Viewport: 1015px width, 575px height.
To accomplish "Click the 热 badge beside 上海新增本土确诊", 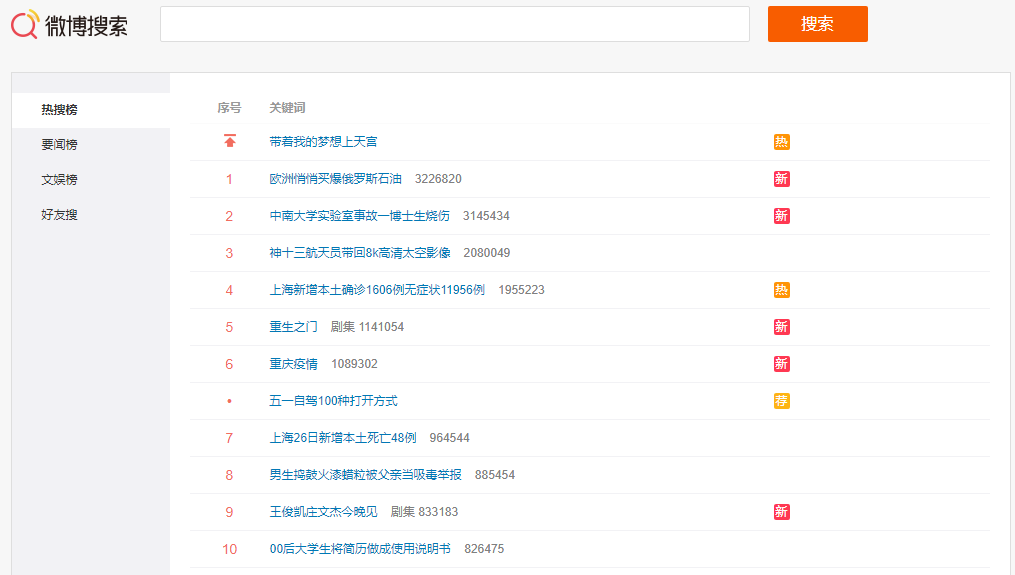I will (x=781, y=290).
